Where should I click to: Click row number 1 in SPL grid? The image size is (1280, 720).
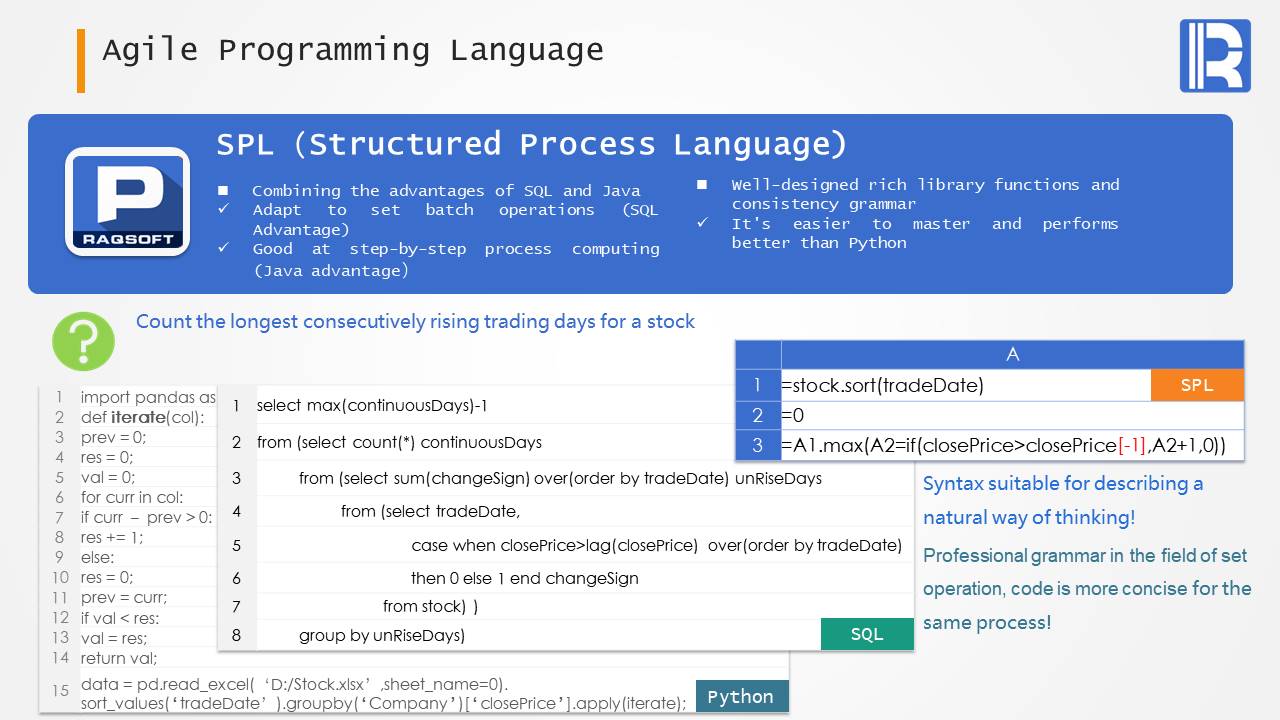tap(758, 385)
